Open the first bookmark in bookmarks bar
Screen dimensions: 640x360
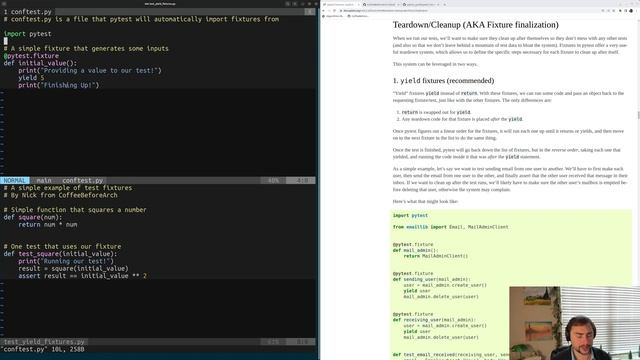point(333,16)
